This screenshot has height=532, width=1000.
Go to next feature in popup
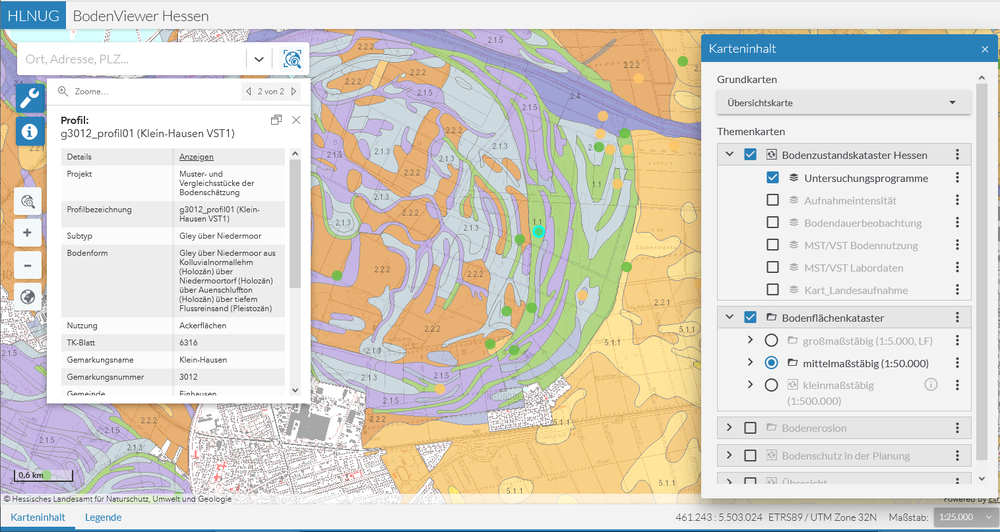tap(292, 91)
